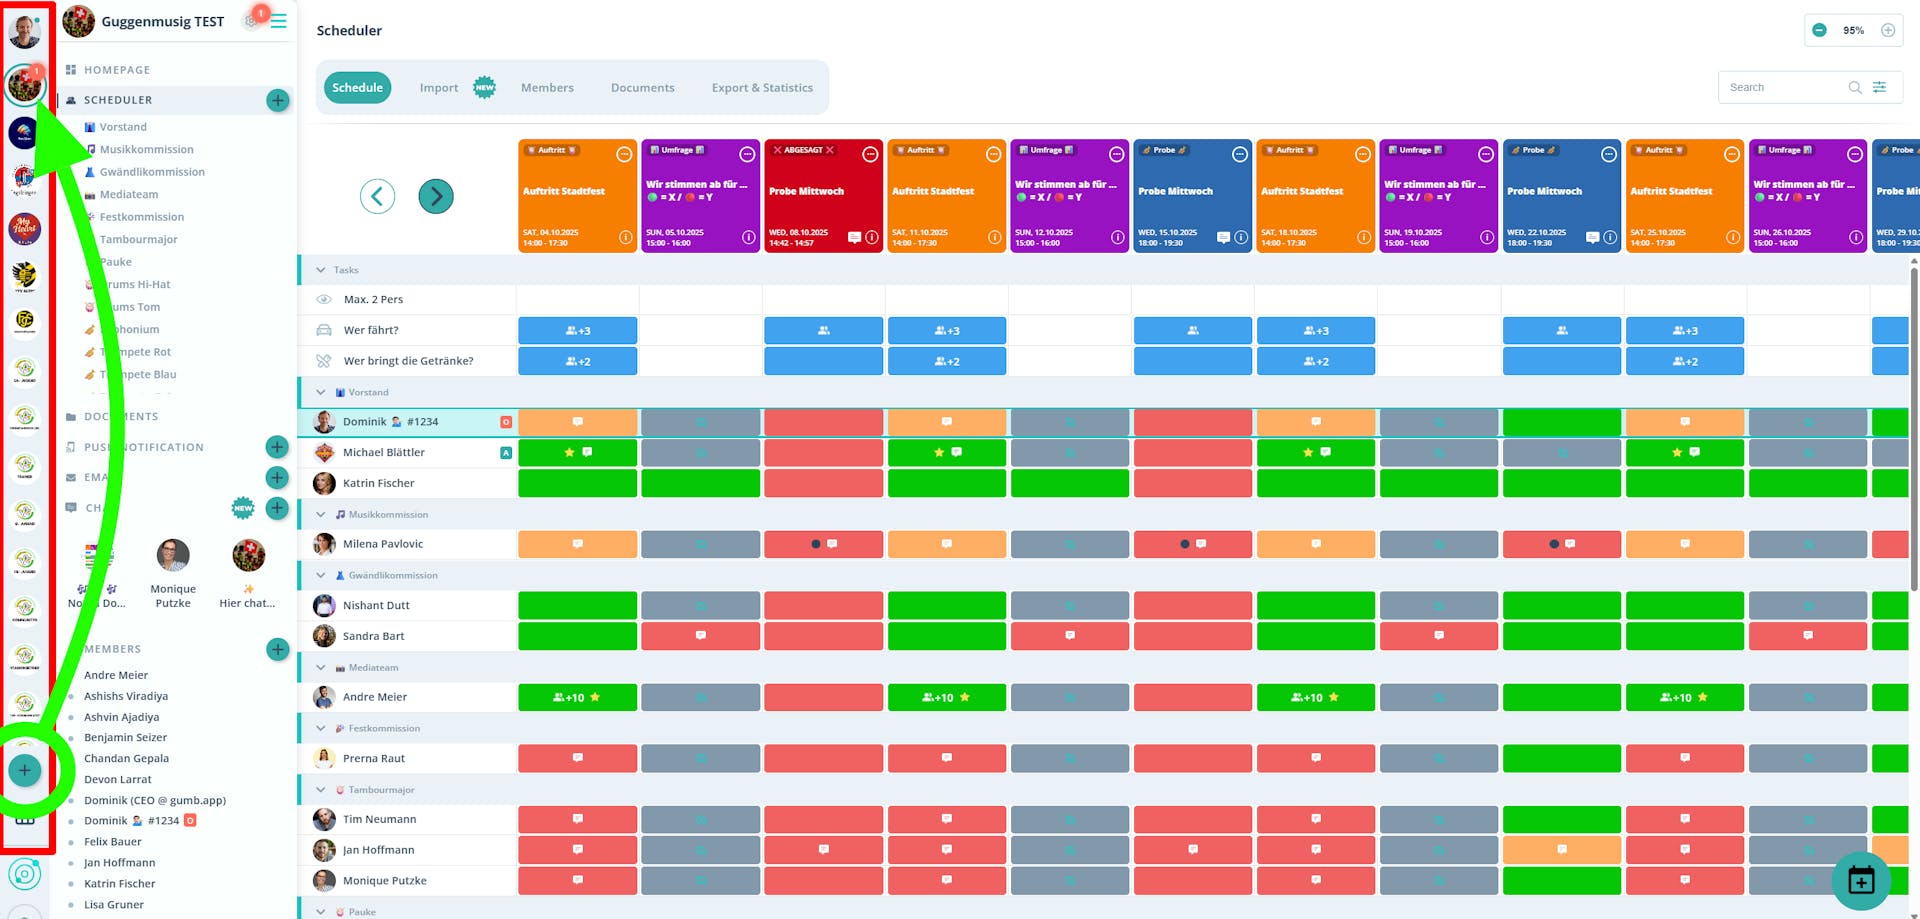
Task: Click the plus button in the Email row
Action: [278, 478]
